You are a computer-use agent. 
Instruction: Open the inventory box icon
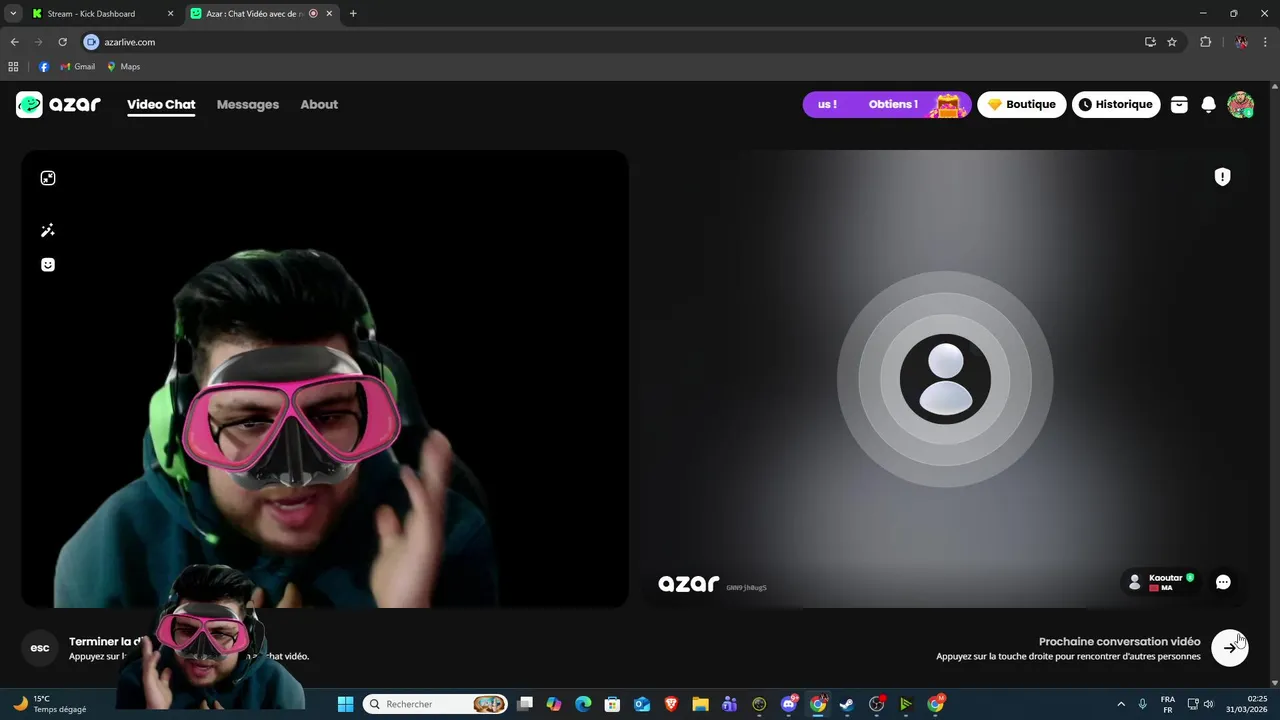click(x=1179, y=104)
